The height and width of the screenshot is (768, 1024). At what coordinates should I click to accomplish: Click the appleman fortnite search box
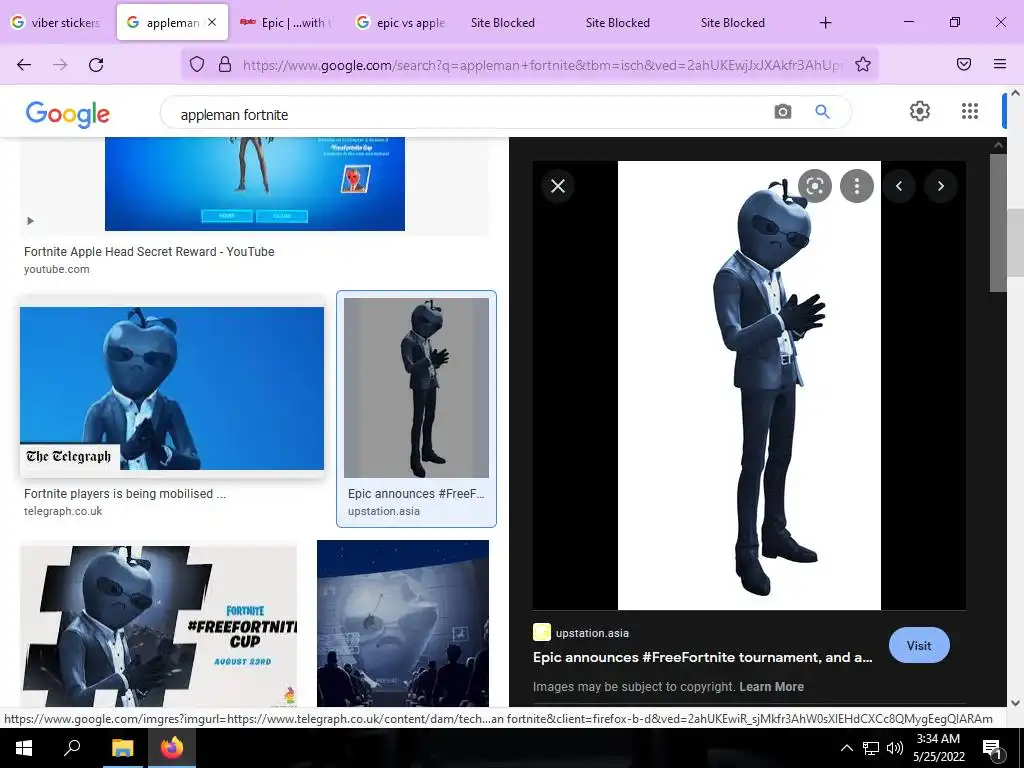tap(470, 114)
